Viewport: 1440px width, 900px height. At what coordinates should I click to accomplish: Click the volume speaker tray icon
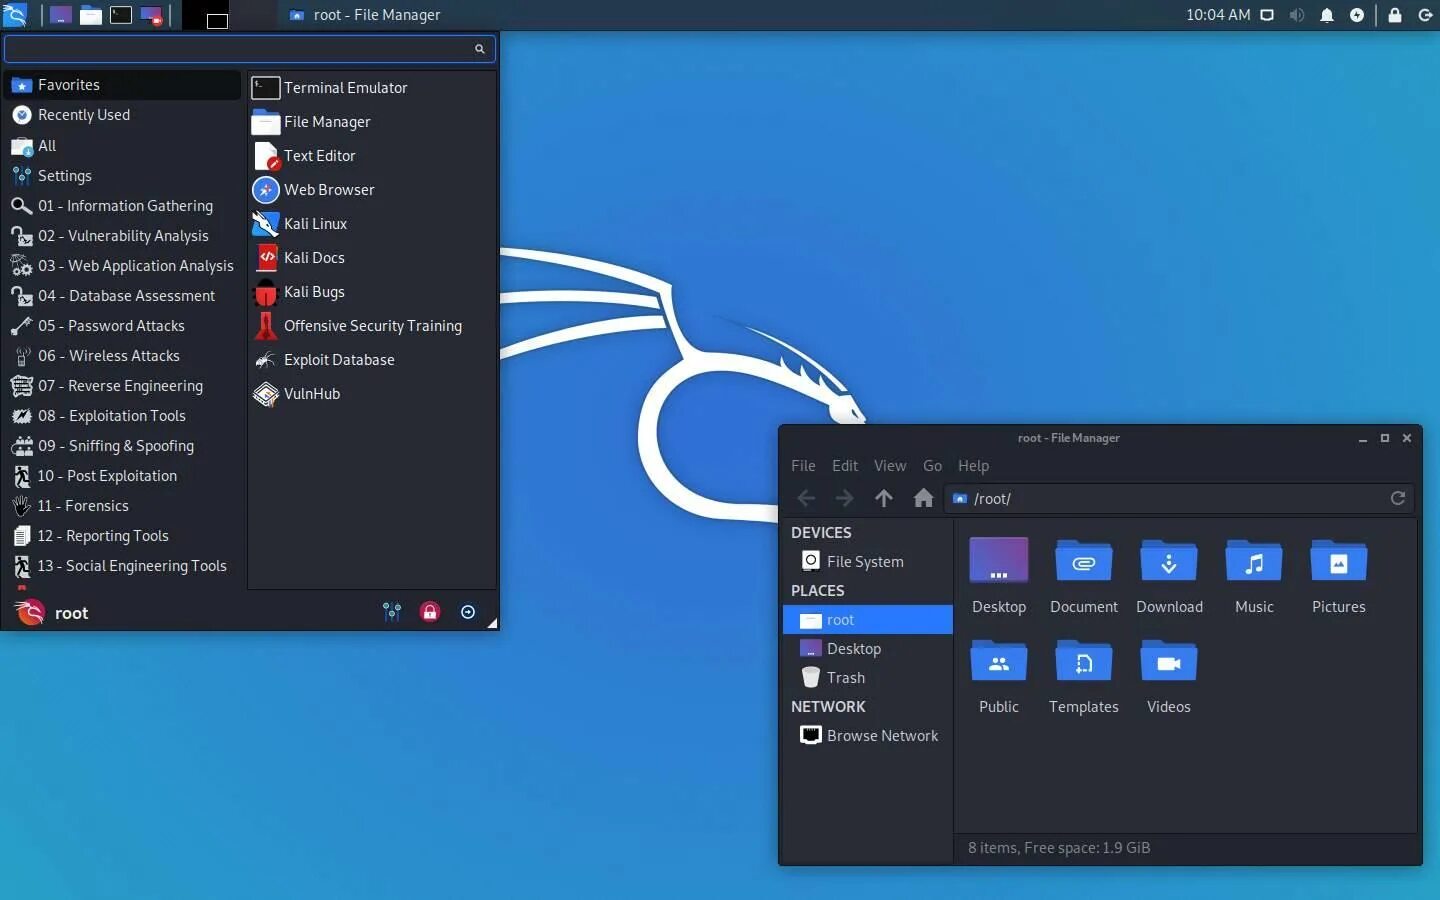(1297, 15)
